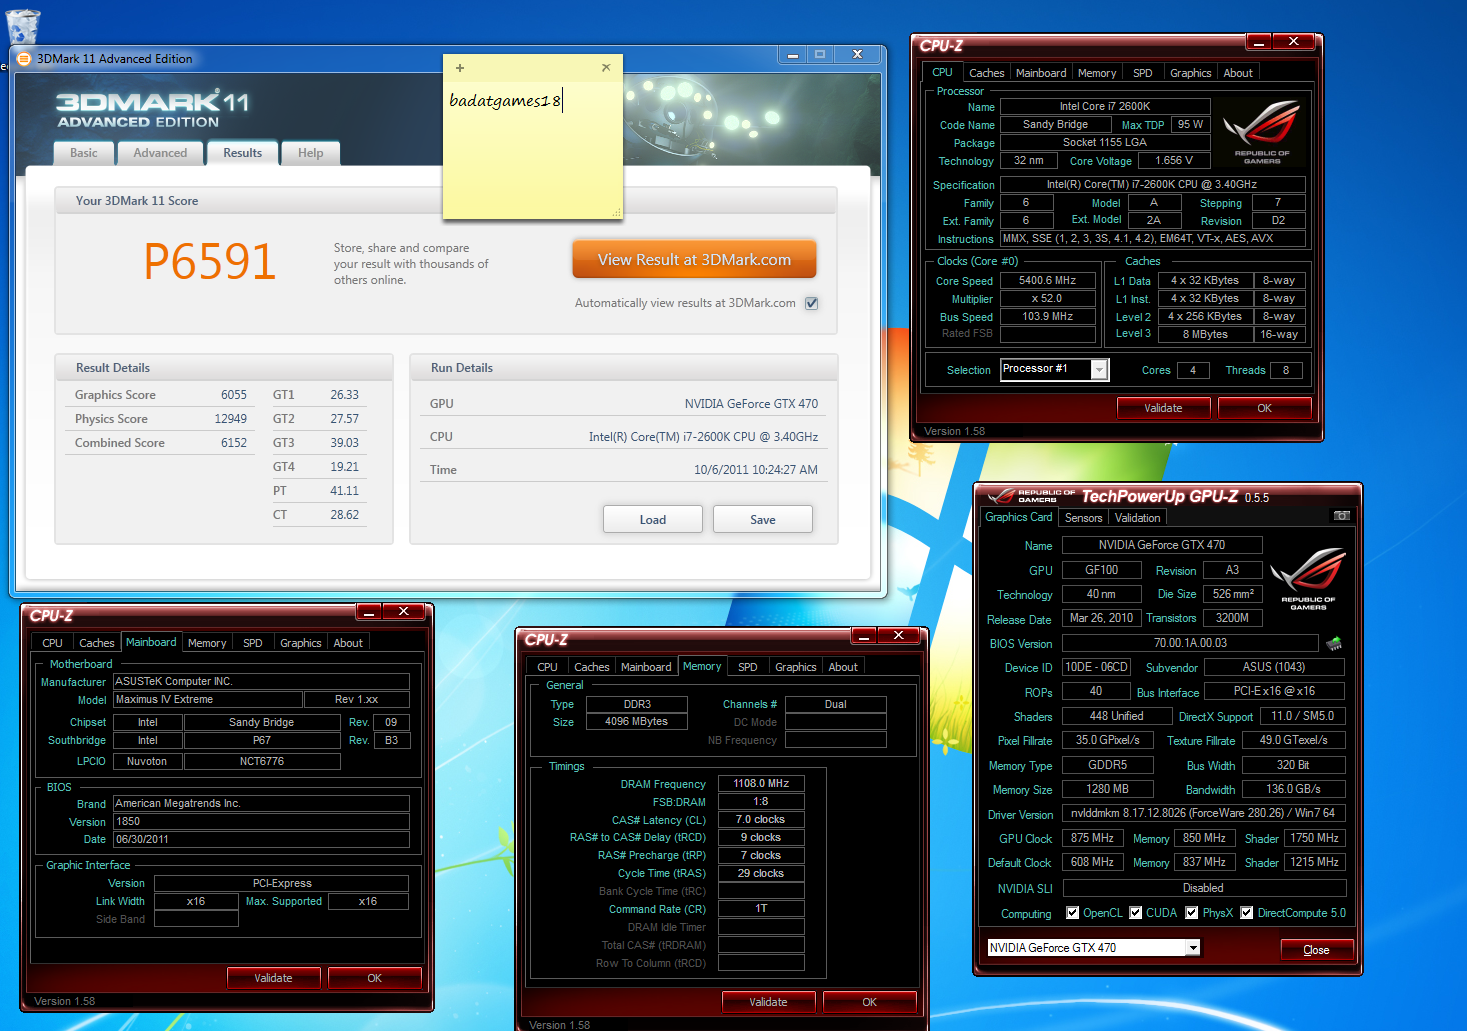This screenshot has width=1467, height=1031.
Task: Click the ROG logo in CPU-Z CPU window
Action: point(1262,131)
